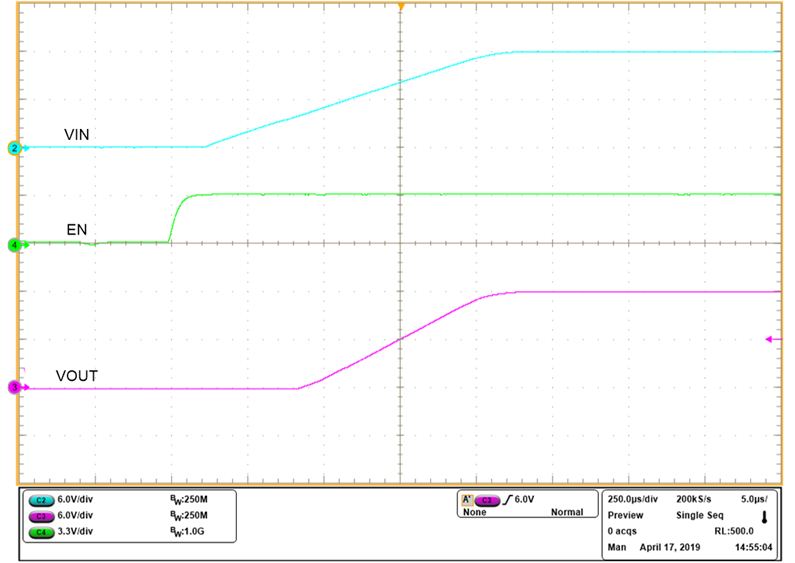Click the VIN waveform label

pyautogui.click(x=77, y=134)
